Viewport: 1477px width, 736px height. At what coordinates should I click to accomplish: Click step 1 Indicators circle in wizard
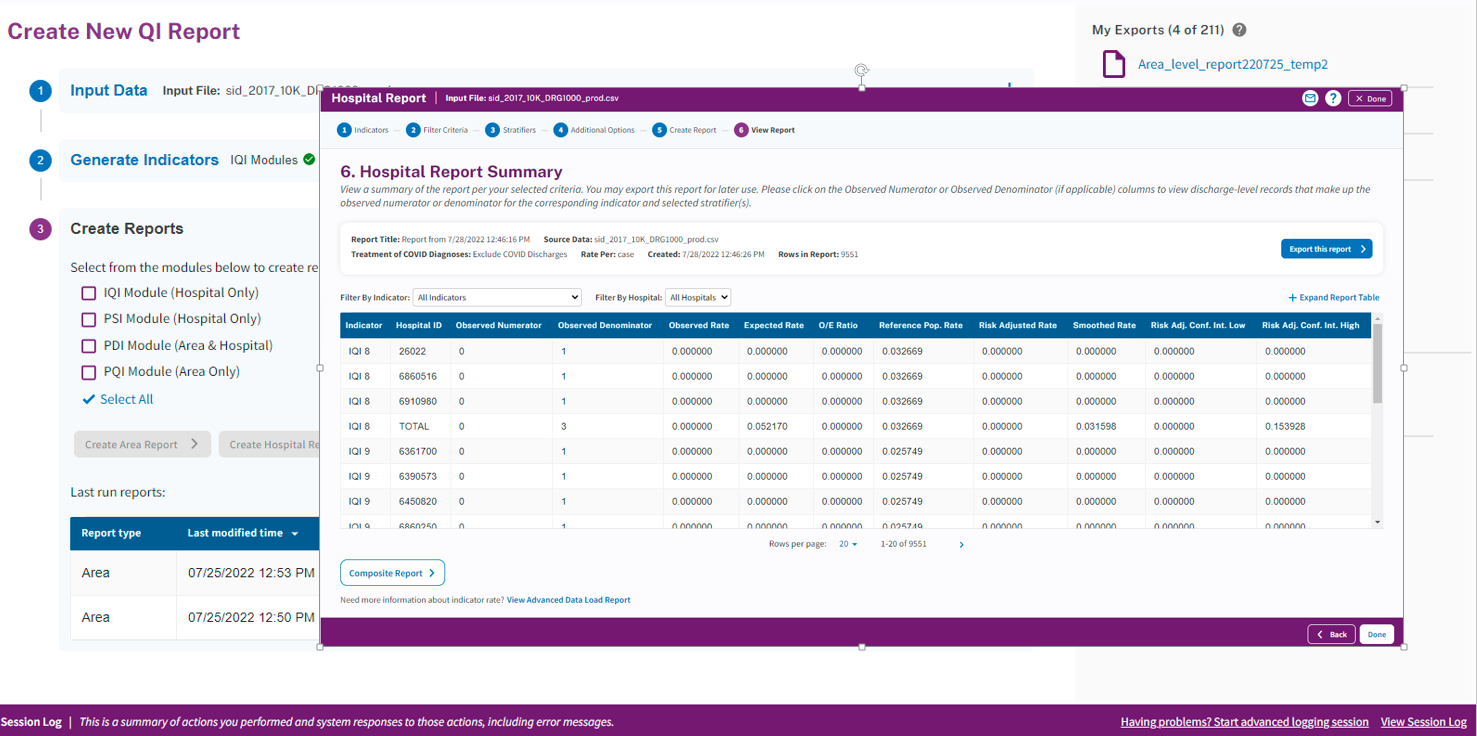(x=345, y=130)
